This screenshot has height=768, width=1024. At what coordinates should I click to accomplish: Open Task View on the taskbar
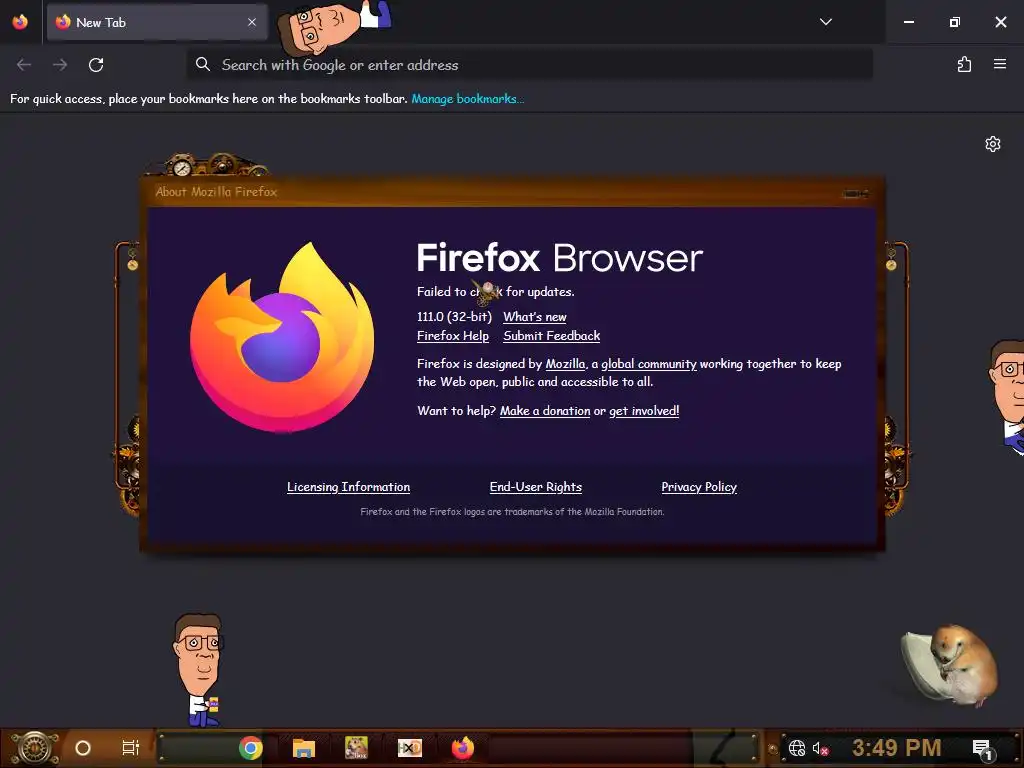131,748
